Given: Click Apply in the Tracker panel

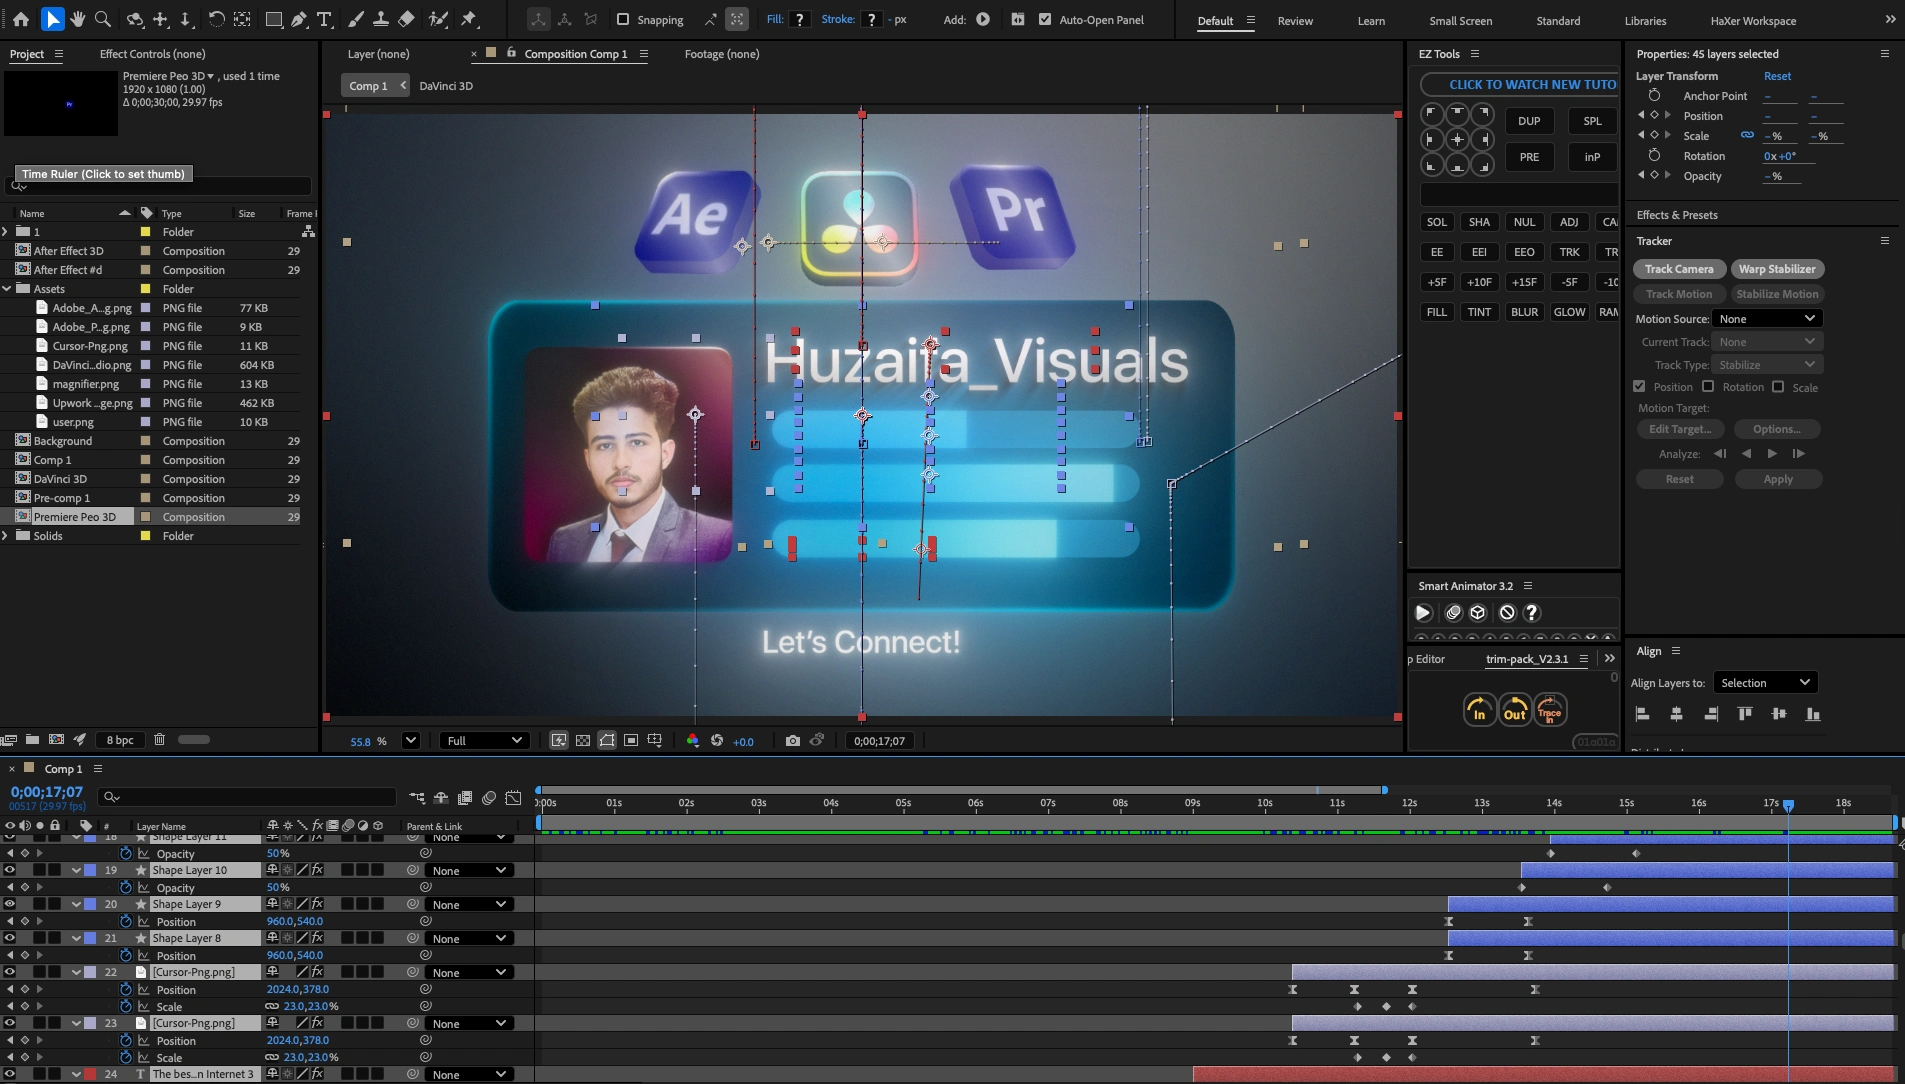Looking at the screenshot, I should point(1779,479).
